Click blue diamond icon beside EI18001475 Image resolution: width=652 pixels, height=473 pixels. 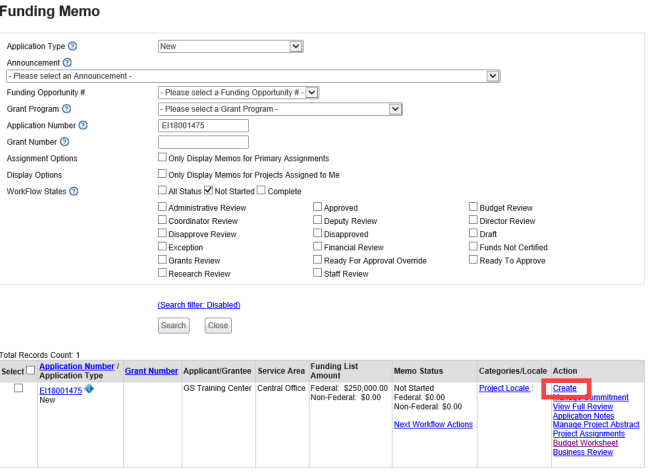(x=90, y=388)
